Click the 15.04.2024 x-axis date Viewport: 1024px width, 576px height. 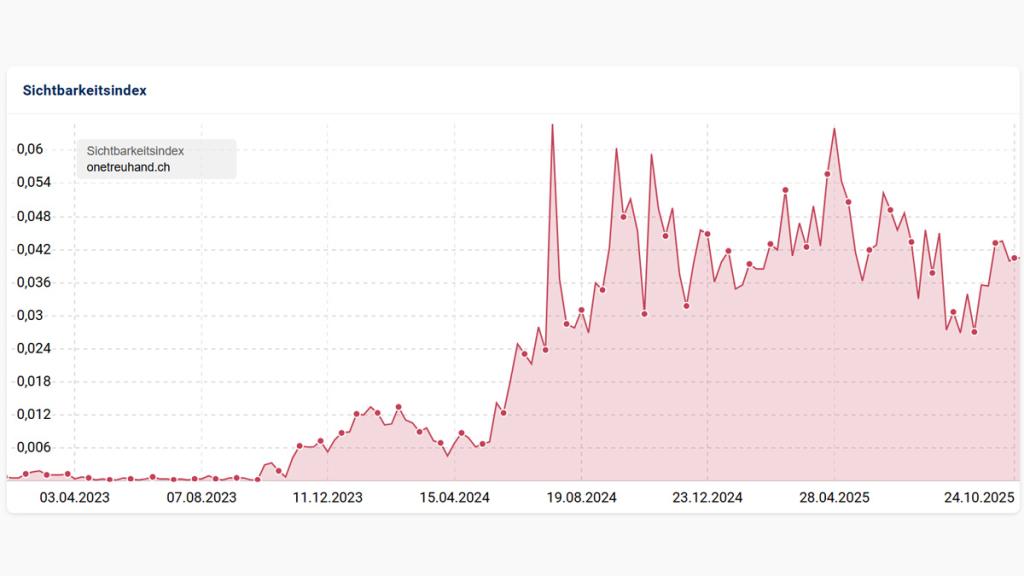pos(454,497)
